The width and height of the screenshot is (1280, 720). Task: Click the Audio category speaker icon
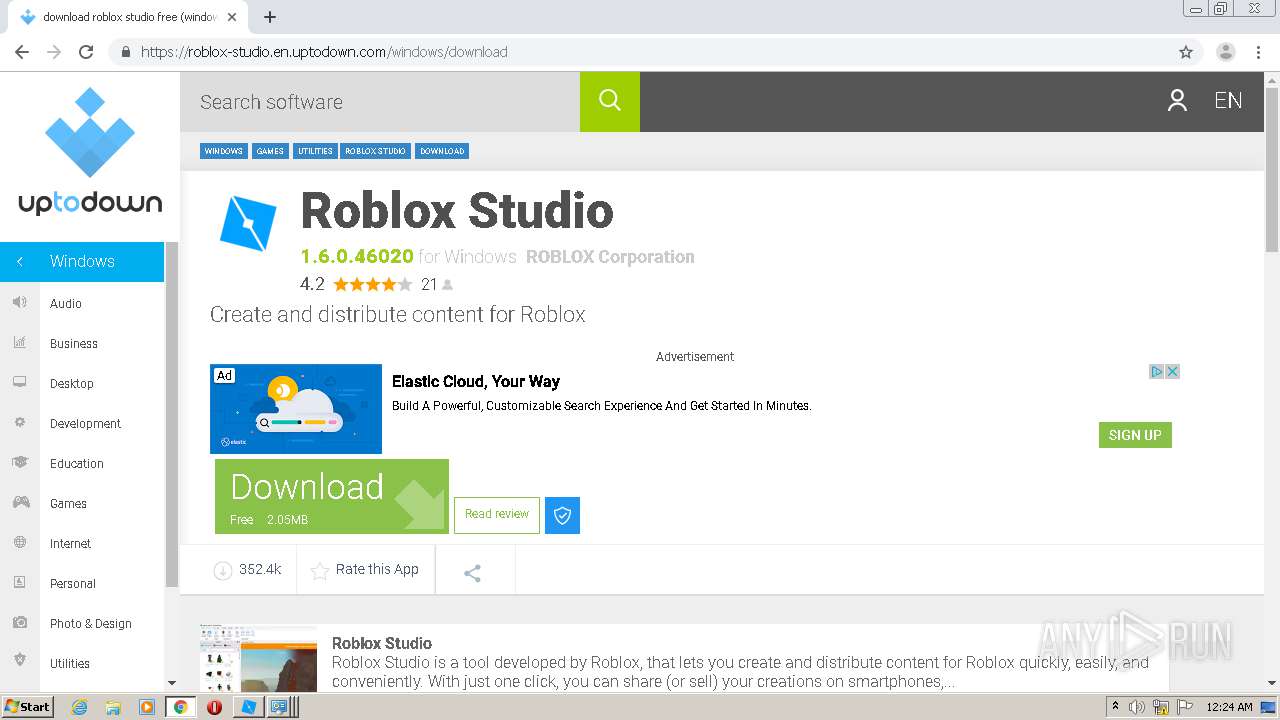(20, 302)
